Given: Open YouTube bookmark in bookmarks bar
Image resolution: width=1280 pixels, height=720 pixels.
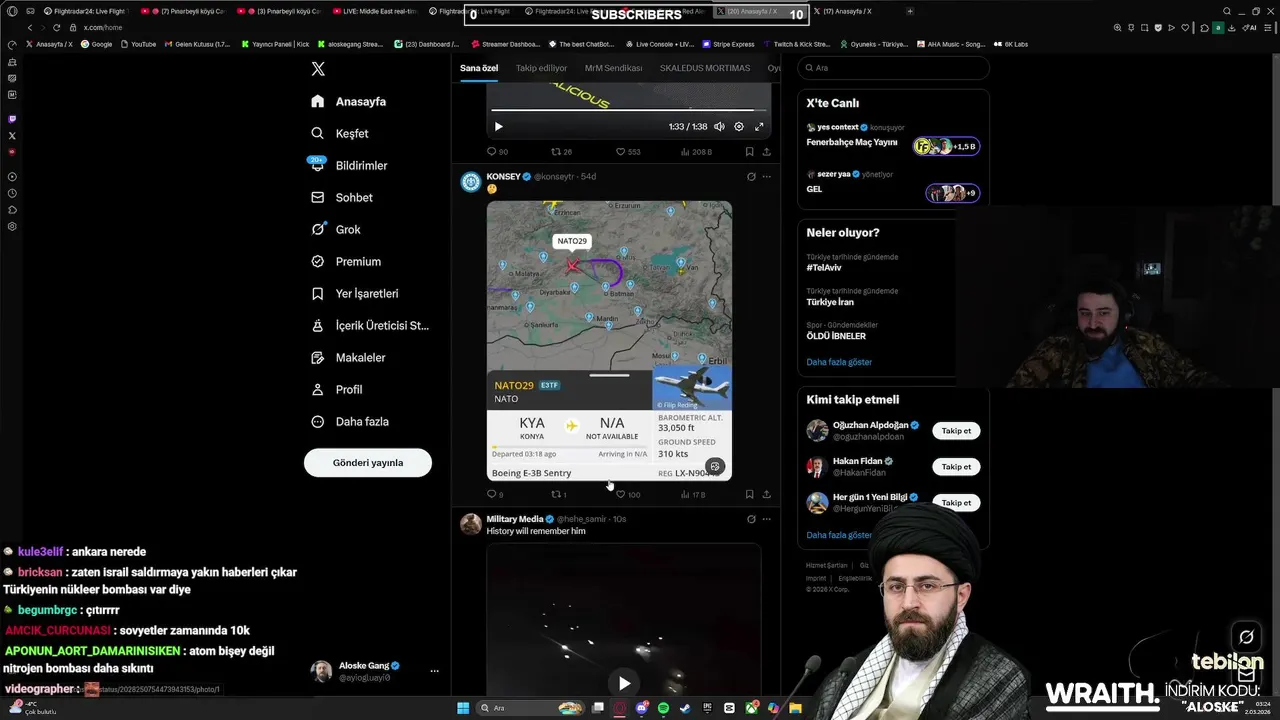Looking at the screenshot, I should (x=139, y=44).
